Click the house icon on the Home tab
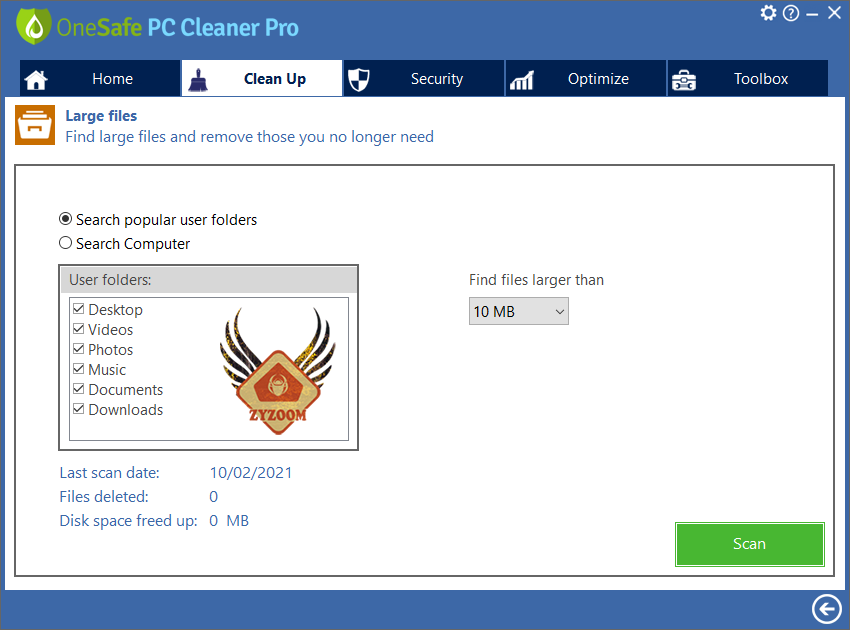This screenshot has height=630, width=850. click(x=36, y=80)
